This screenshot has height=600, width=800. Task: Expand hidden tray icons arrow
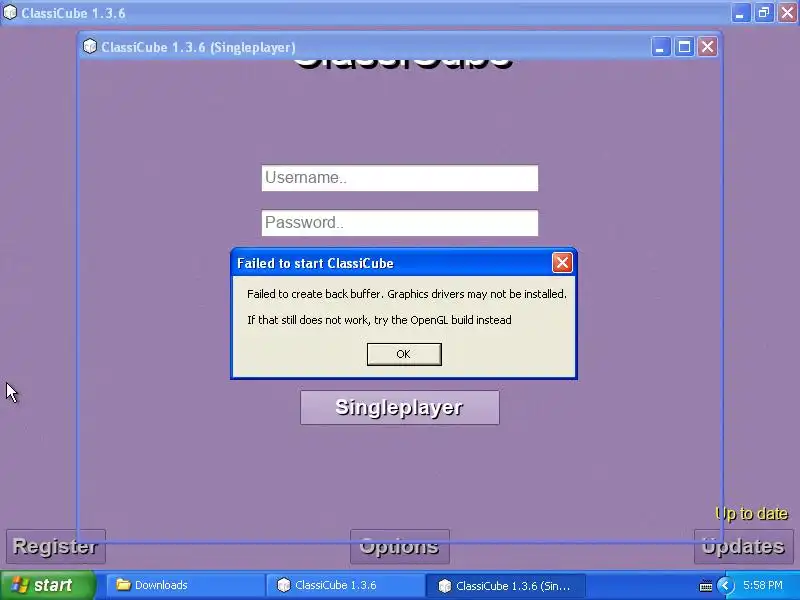[x=725, y=585]
